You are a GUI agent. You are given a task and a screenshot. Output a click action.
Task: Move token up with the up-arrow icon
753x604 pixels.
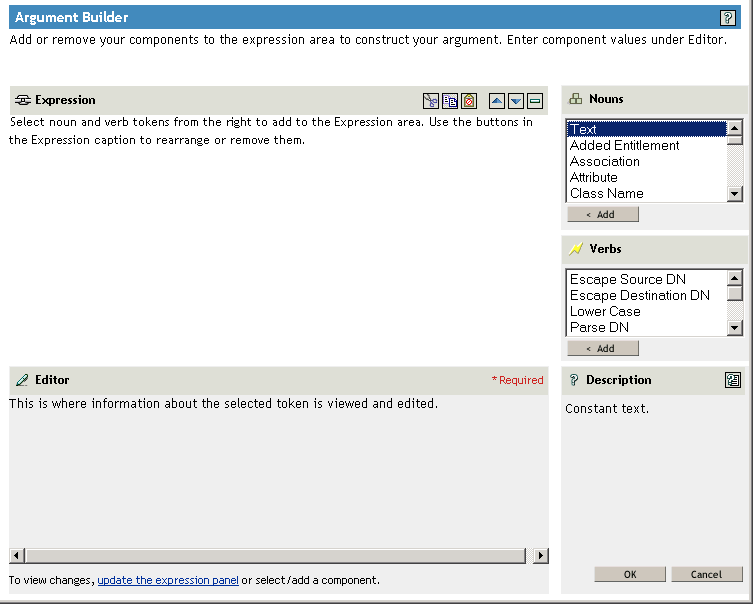pos(497,101)
